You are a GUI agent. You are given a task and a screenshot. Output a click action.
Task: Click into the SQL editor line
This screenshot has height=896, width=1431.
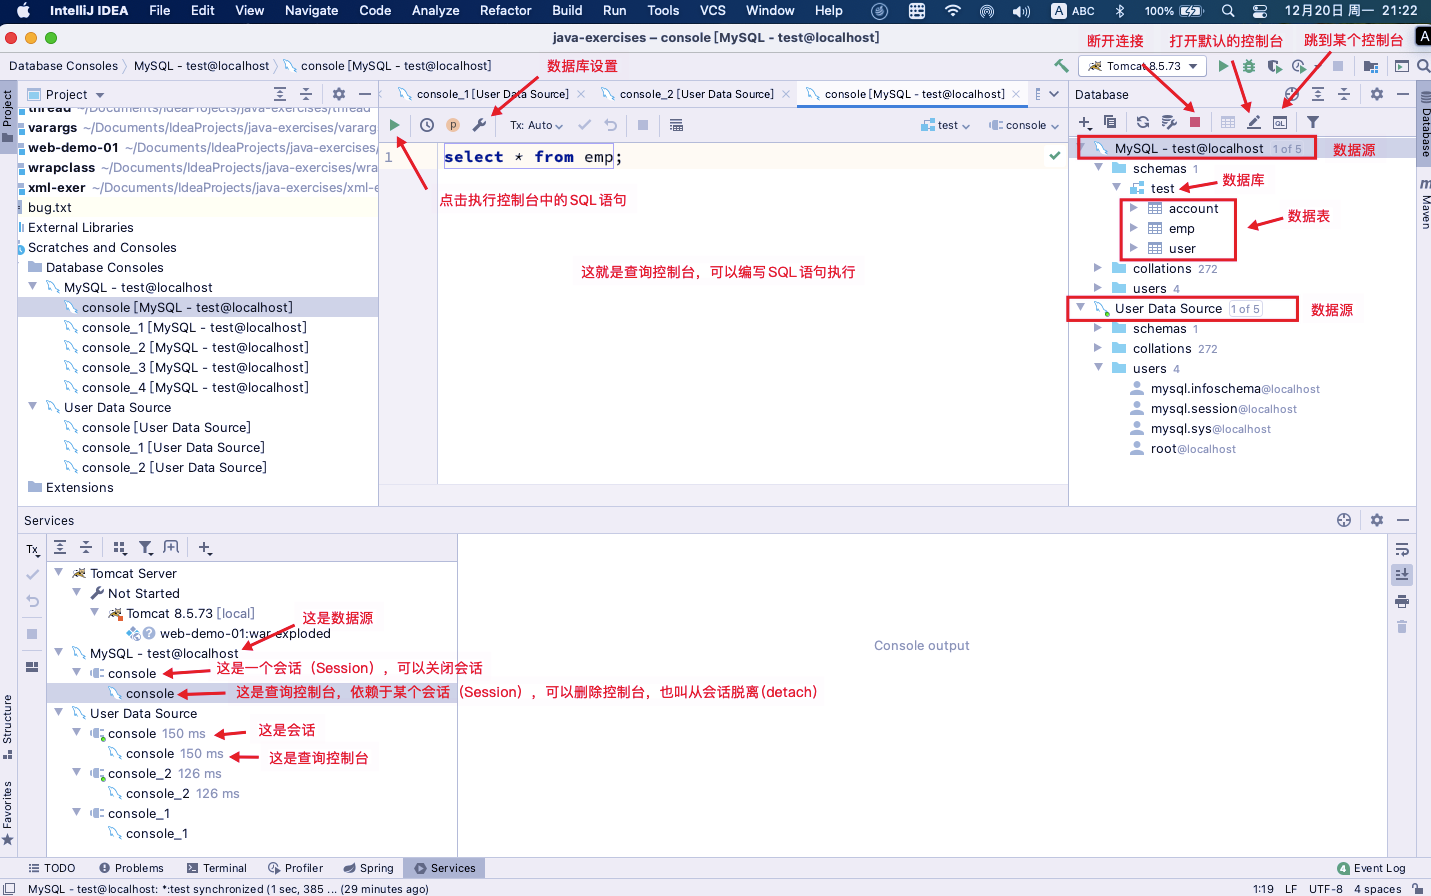[750, 157]
